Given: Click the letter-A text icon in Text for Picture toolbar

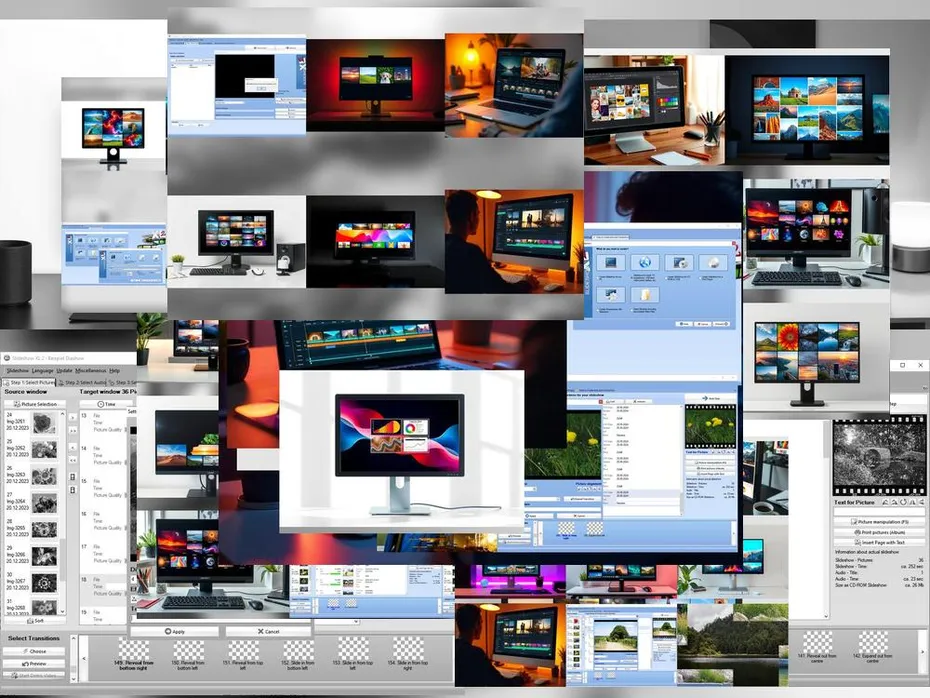Looking at the screenshot, I should point(913,501).
